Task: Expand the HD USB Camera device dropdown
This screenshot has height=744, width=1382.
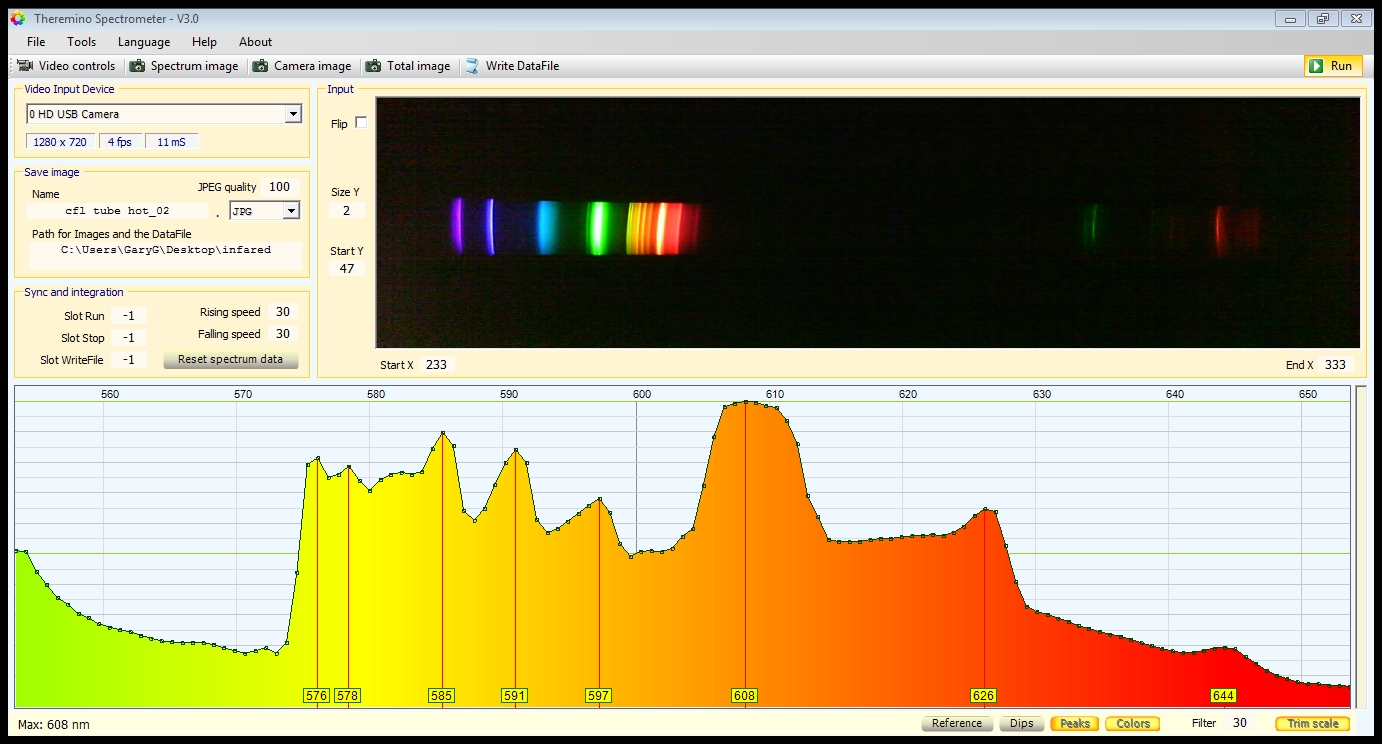Action: click(x=293, y=114)
